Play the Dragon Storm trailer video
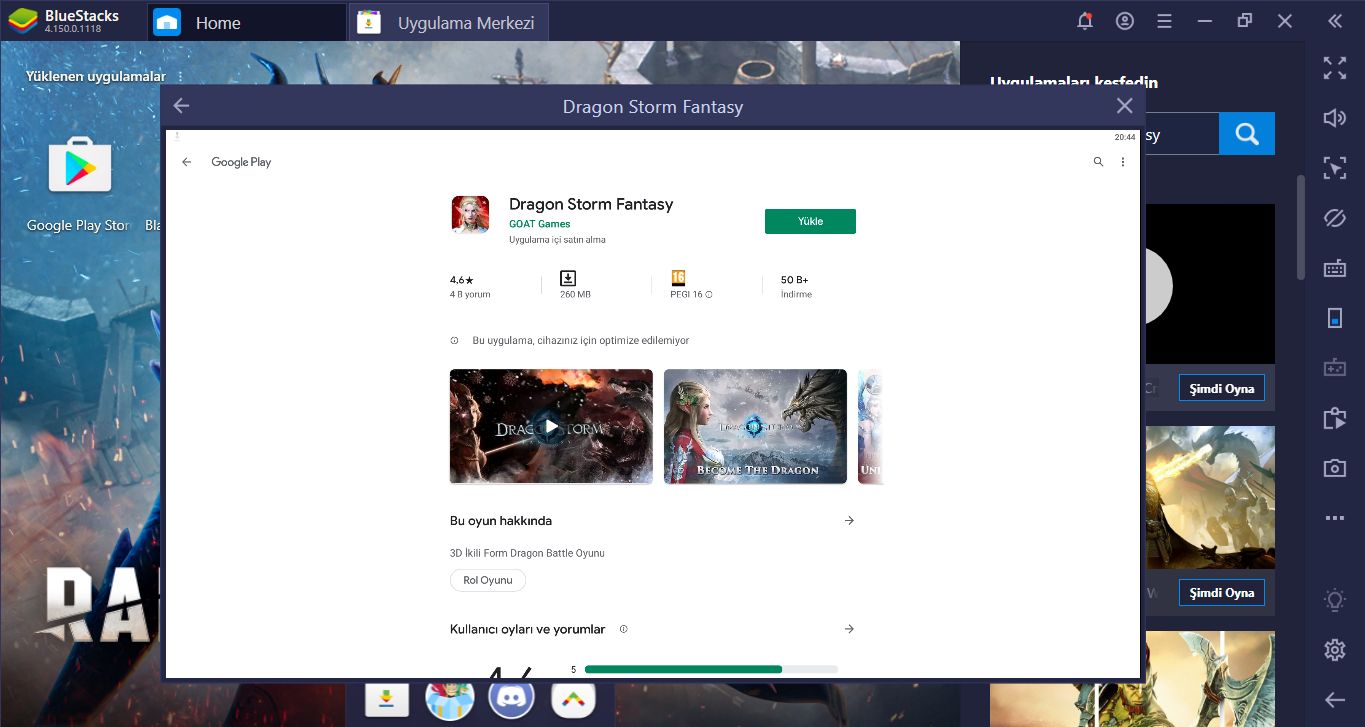The height and width of the screenshot is (727, 1365). tap(551, 427)
